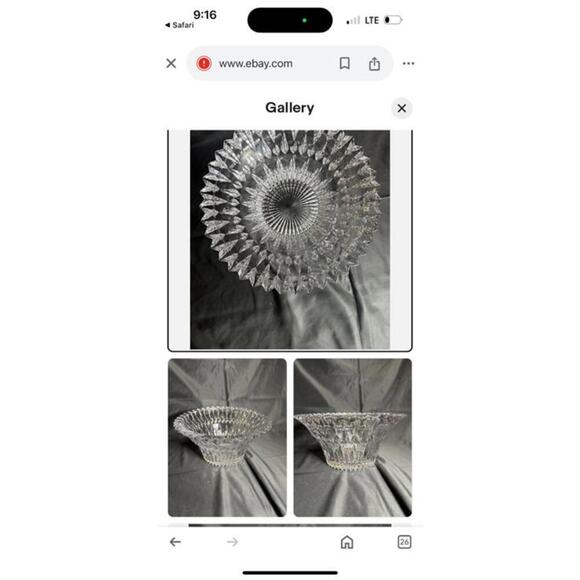Go back with the left arrow
This screenshot has height=580, width=580.
(x=175, y=542)
